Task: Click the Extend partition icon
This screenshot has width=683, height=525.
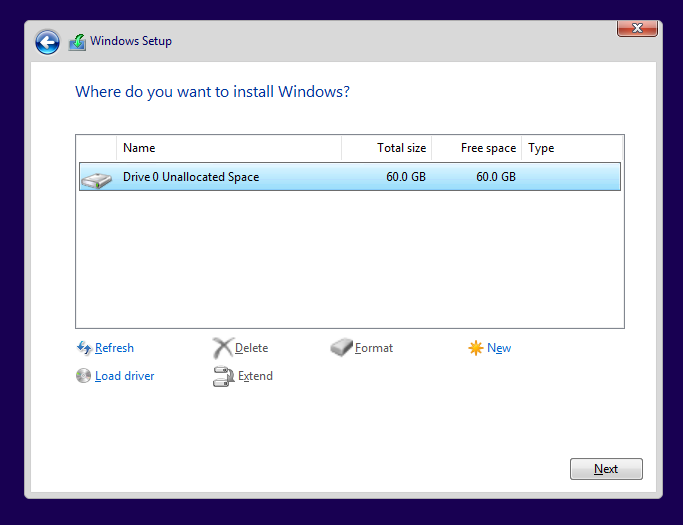Action: pos(223,376)
